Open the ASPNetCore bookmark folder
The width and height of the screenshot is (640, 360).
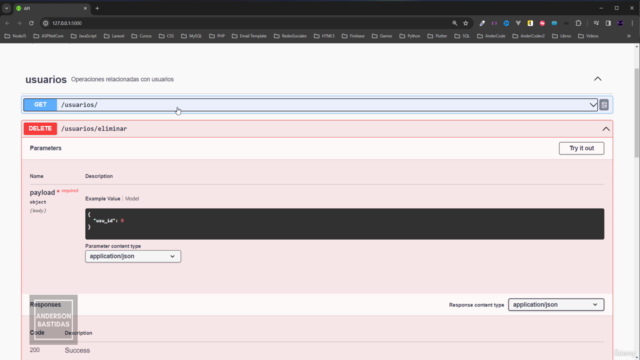(49, 36)
